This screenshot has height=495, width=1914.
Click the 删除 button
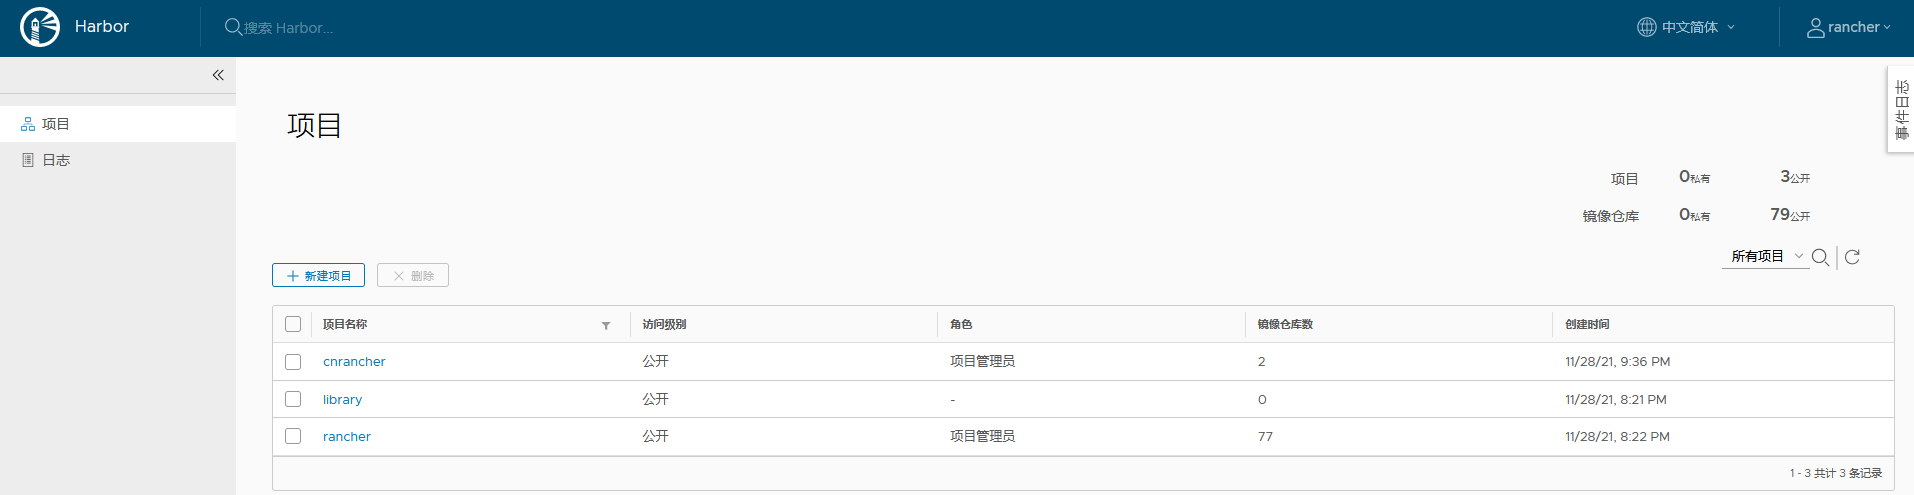pyautogui.click(x=413, y=275)
